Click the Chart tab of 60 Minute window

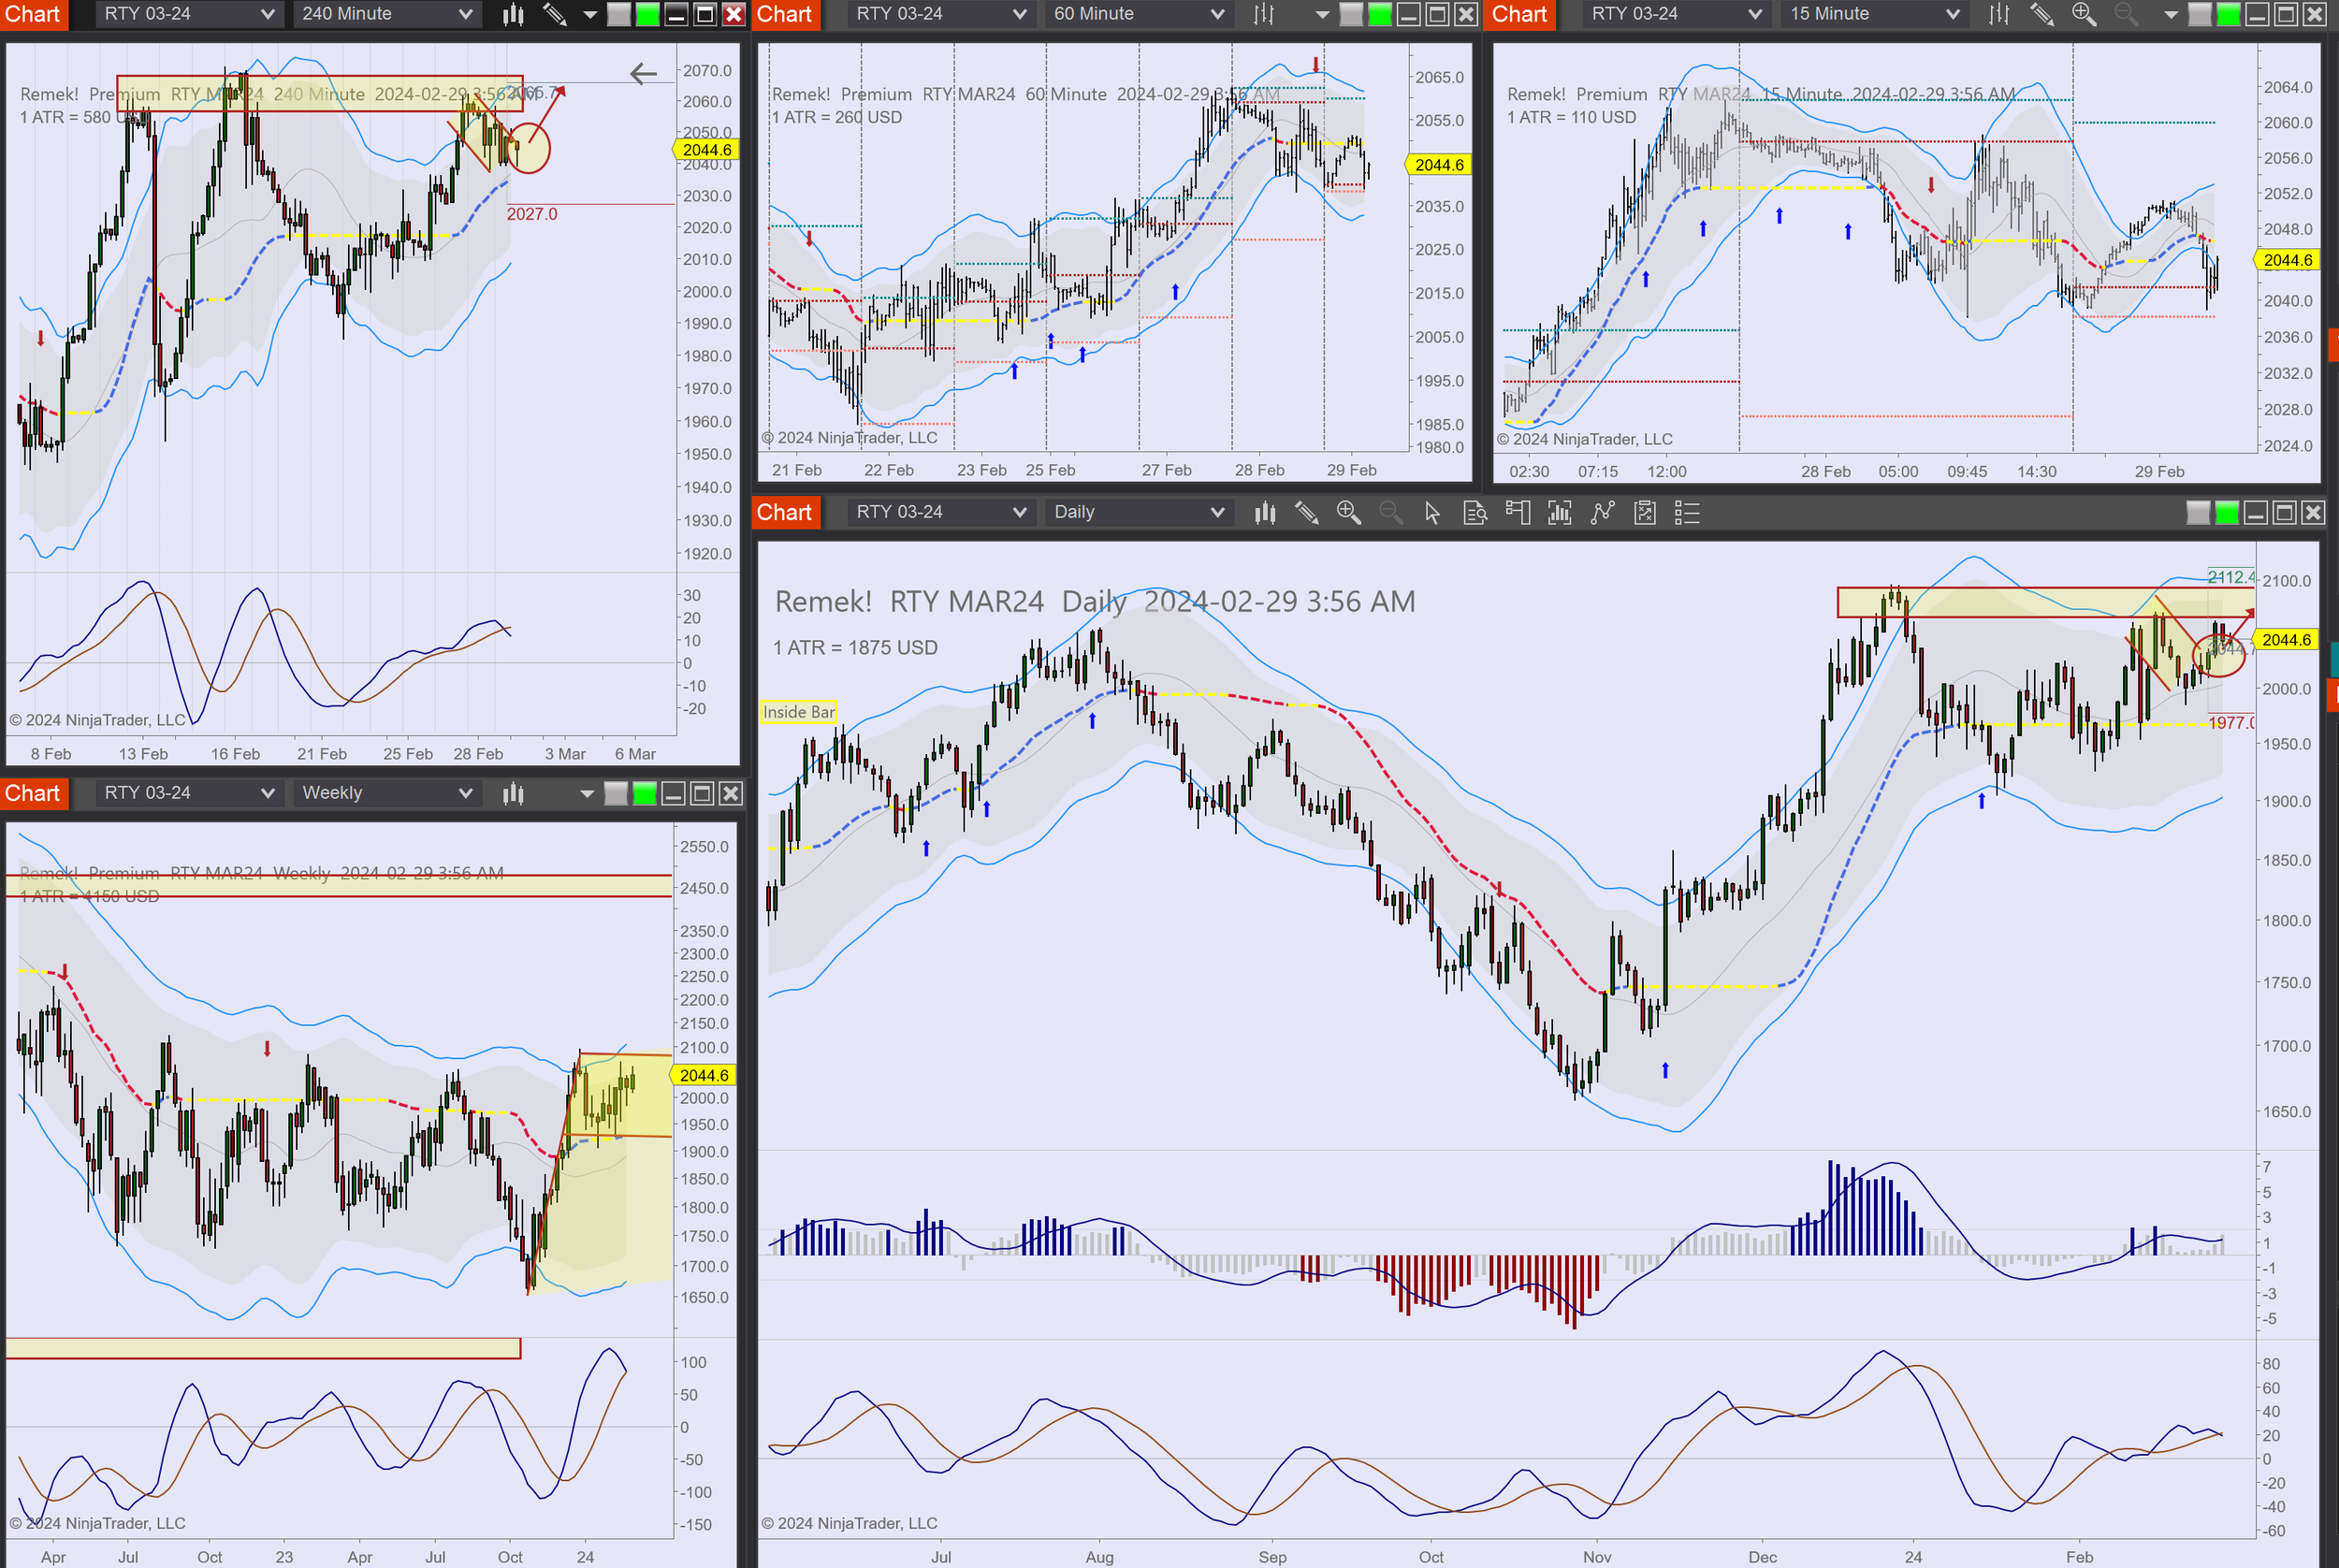(x=784, y=14)
